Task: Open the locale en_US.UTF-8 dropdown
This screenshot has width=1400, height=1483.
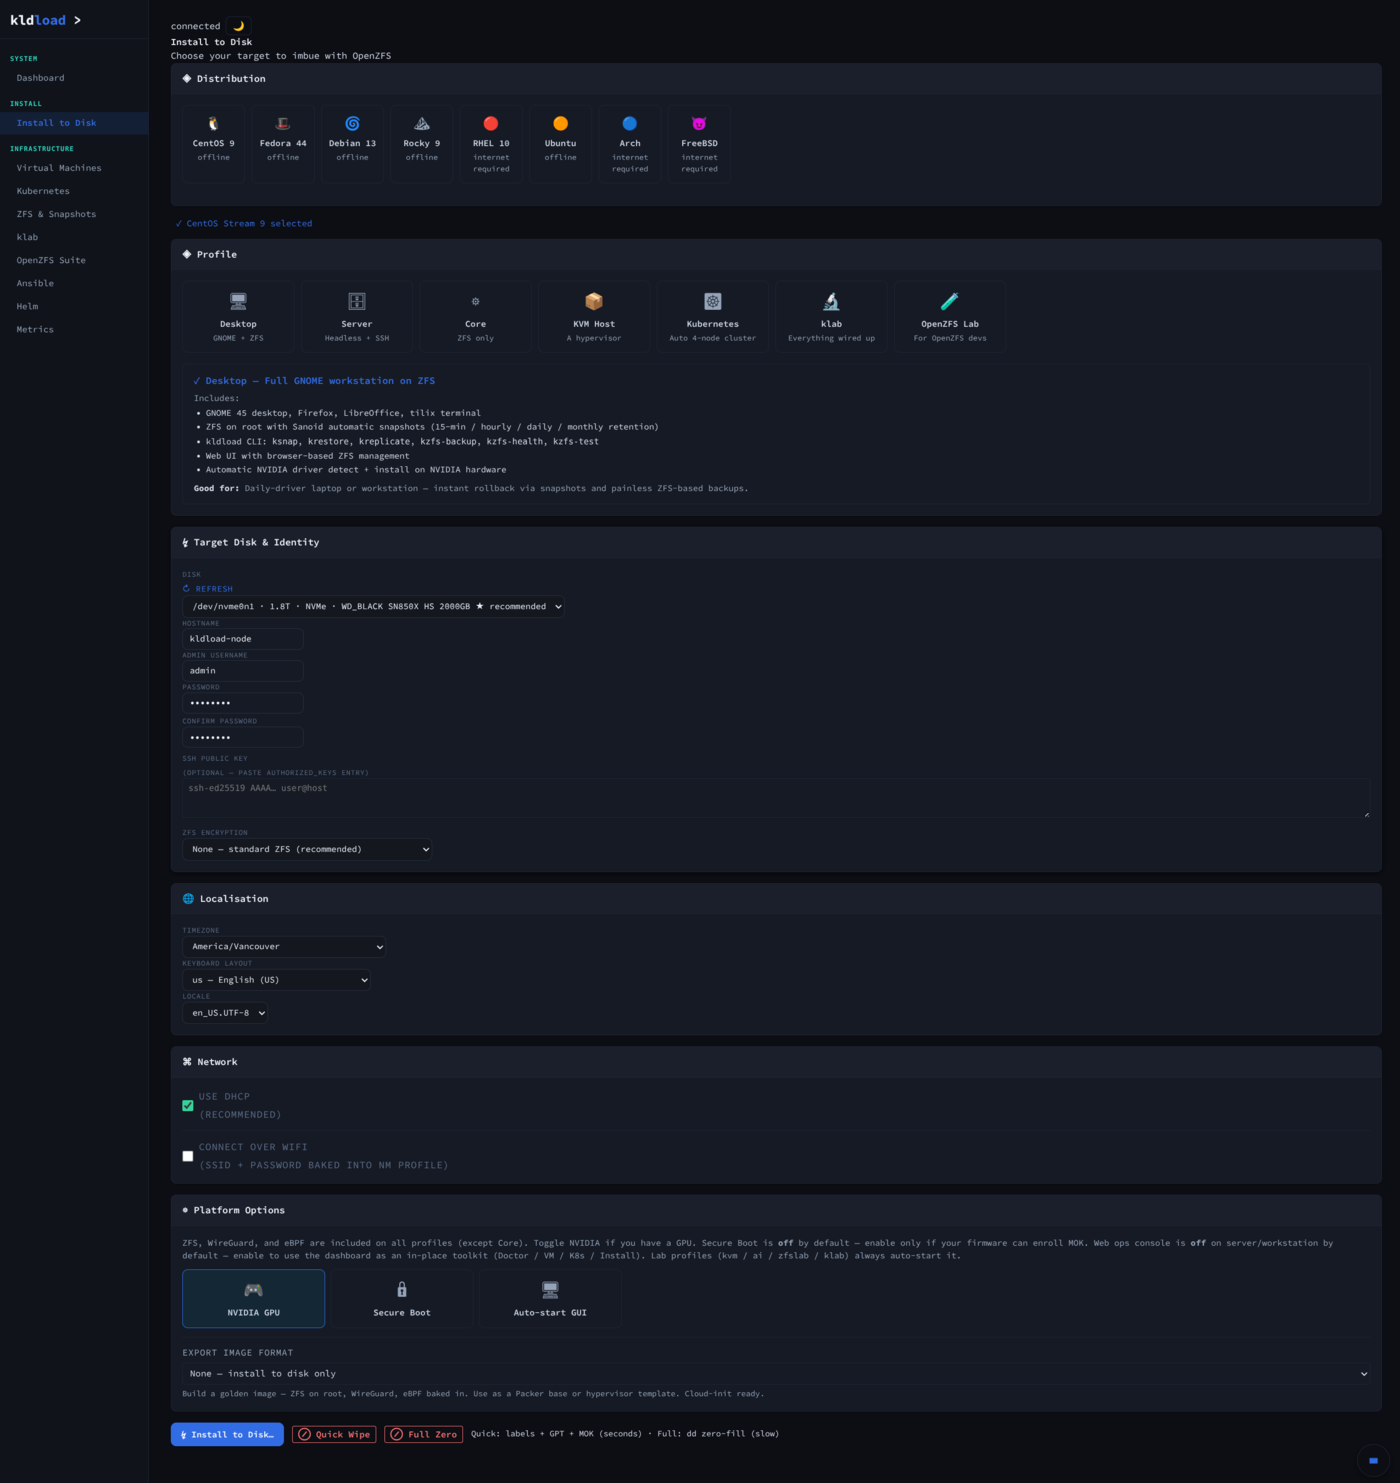Action: click(226, 1013)
